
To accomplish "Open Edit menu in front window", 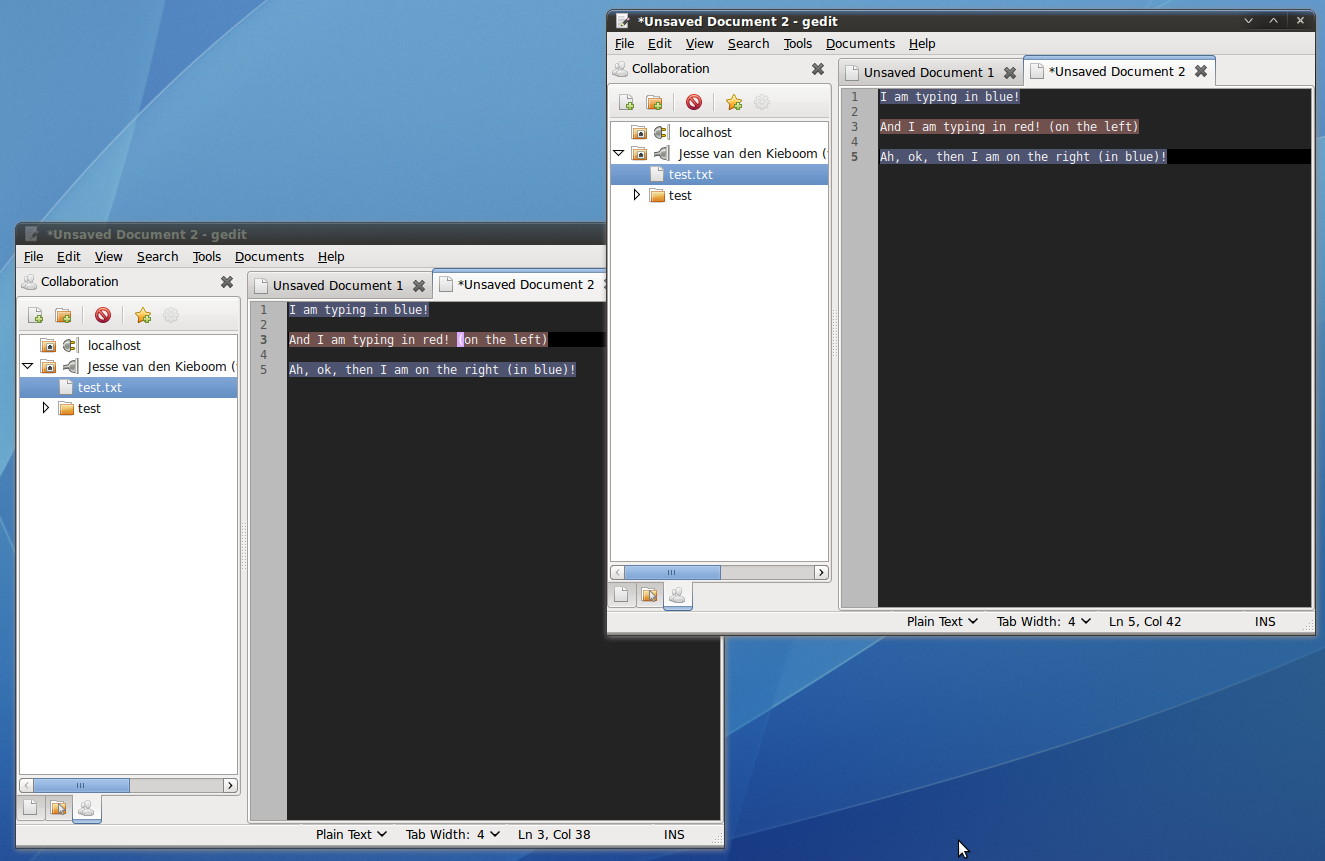I will tap(660, 44).
